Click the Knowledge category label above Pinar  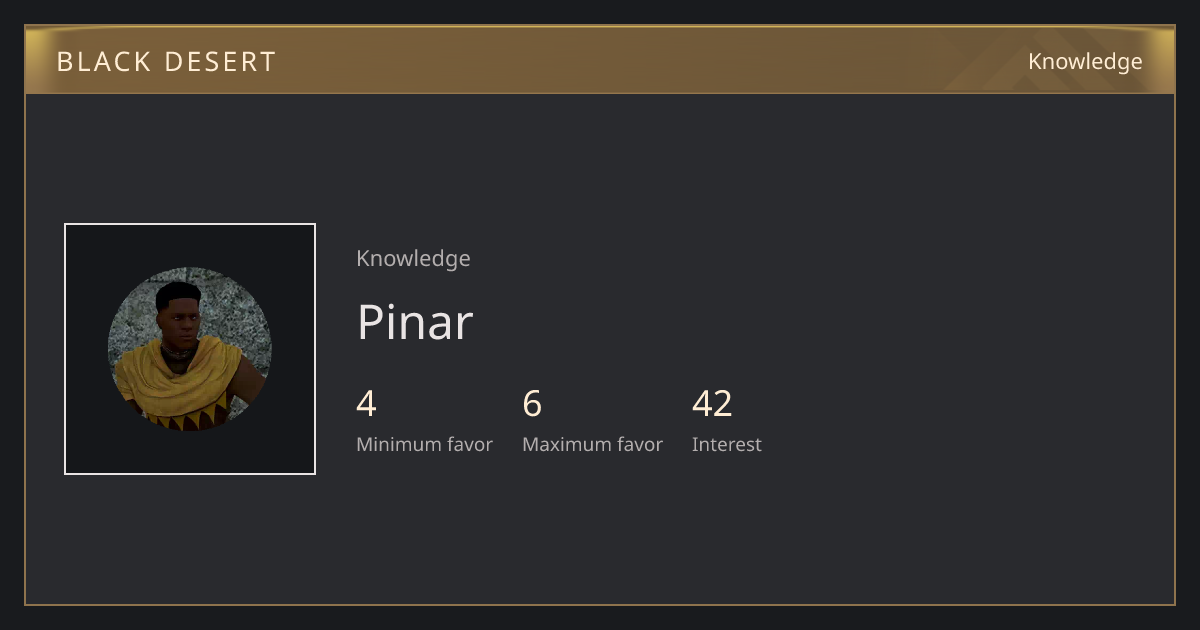[x=413, y=258]
